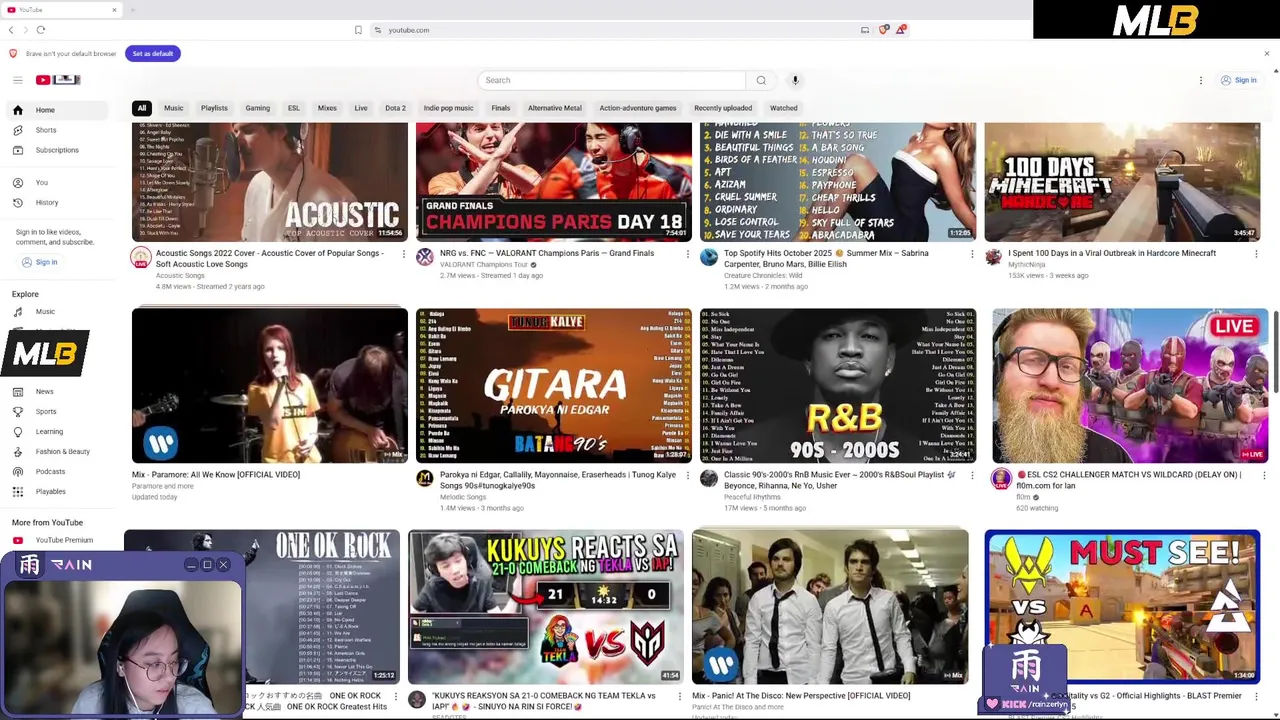Viewport: 1280px width, 720px height.
Task: Select the Gaming filter chip
Action: 258,108
